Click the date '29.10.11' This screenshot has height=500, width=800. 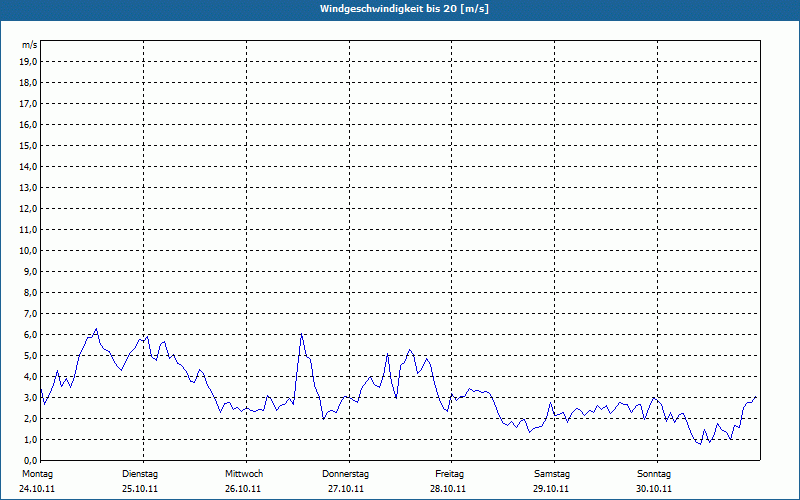[x=551, y=489]
